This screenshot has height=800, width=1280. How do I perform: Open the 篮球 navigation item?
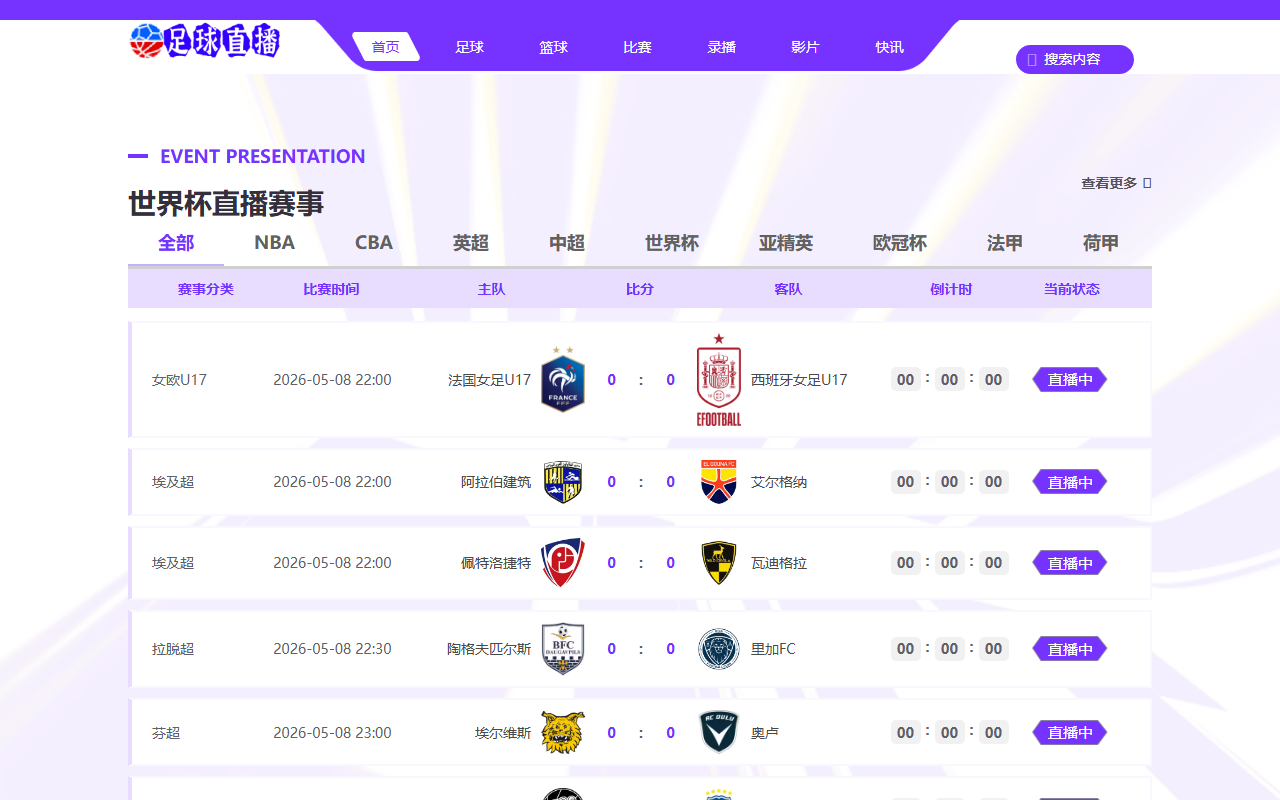[x=554, y=47]
